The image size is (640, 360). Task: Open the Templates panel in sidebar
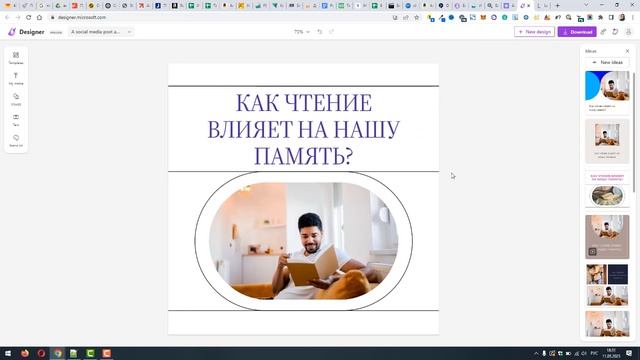[x=16, y=58]
